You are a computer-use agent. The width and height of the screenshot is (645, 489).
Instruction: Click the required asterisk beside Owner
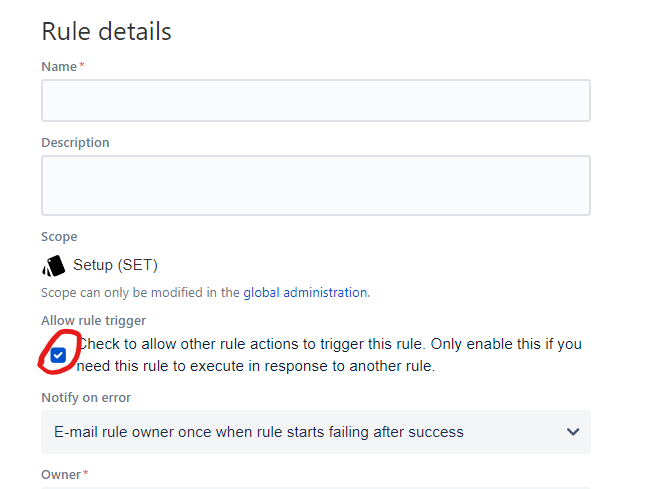pyautogui.click(x=86, y=474)
